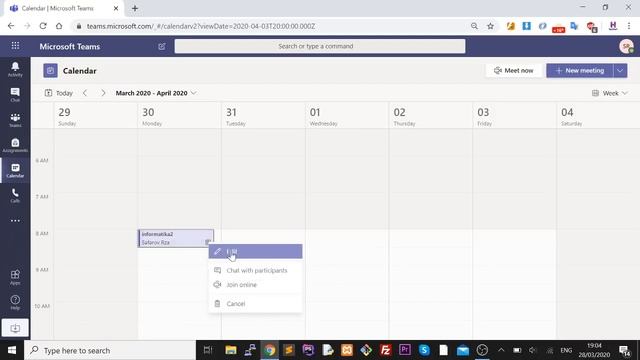640x360 pixels.
Task: Click the taskbar volume icon
Action: point(533,350)
